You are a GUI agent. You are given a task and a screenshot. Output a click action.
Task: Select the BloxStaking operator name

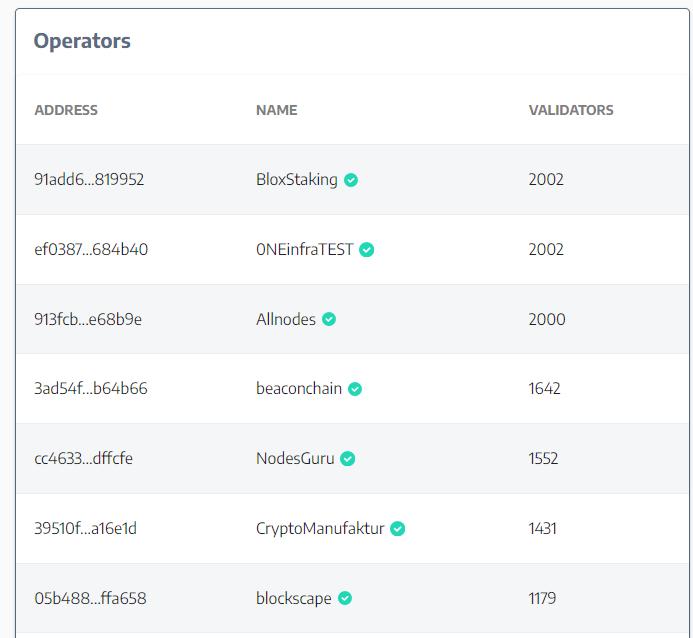pos(296,180)
